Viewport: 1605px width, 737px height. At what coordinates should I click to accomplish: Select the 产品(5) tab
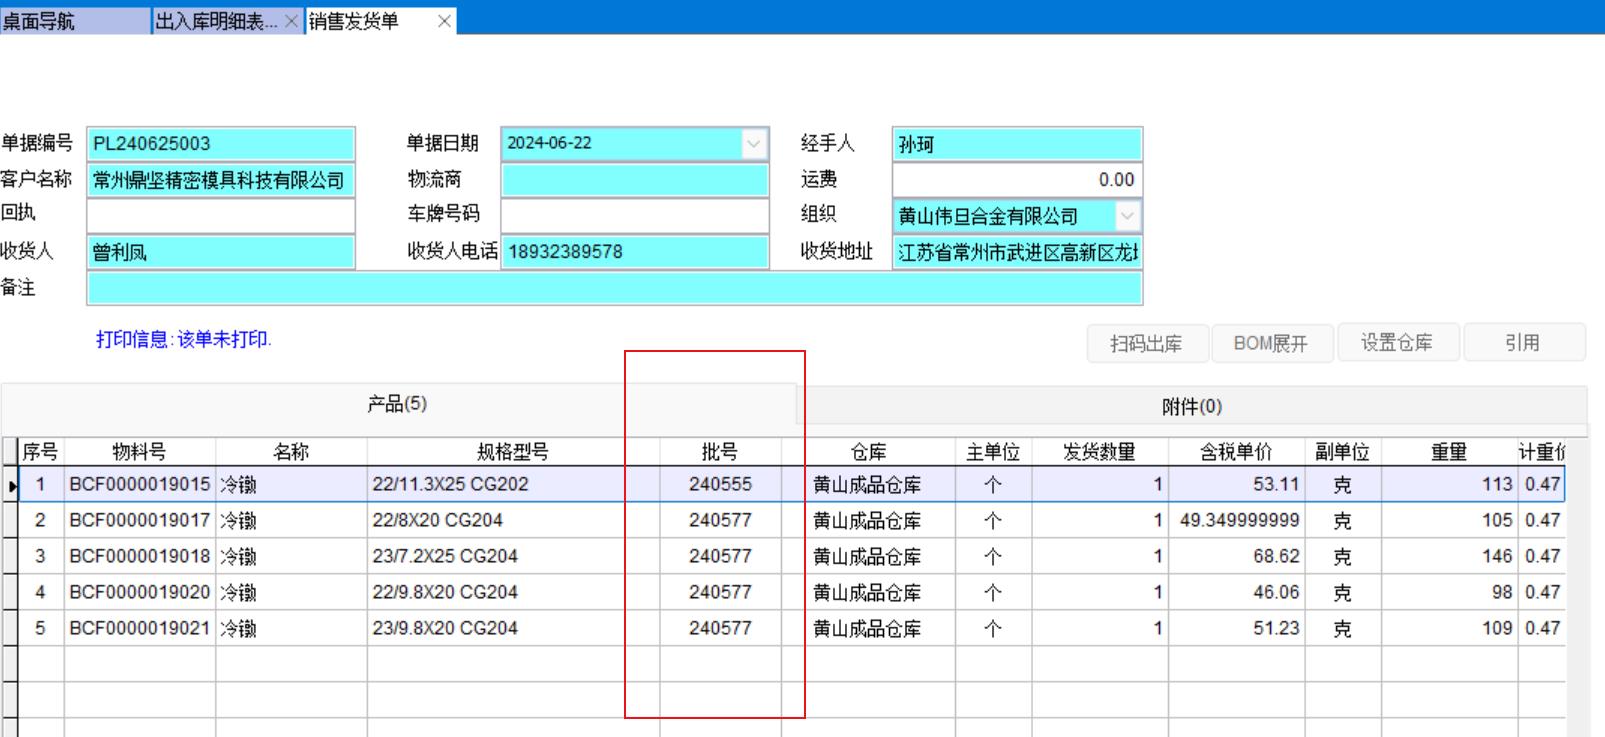(x=397, y=404)
